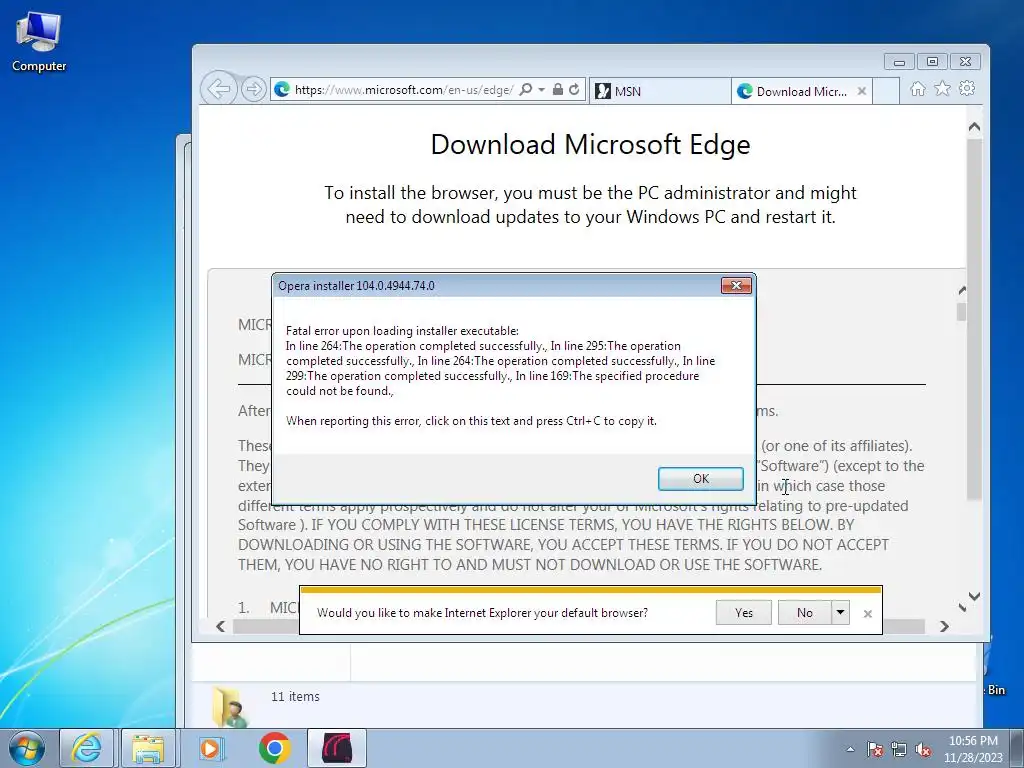Click the Edge favicon in address bar
The width and height of the screenshot is (1024, 768).
click(x=282, y=89)
